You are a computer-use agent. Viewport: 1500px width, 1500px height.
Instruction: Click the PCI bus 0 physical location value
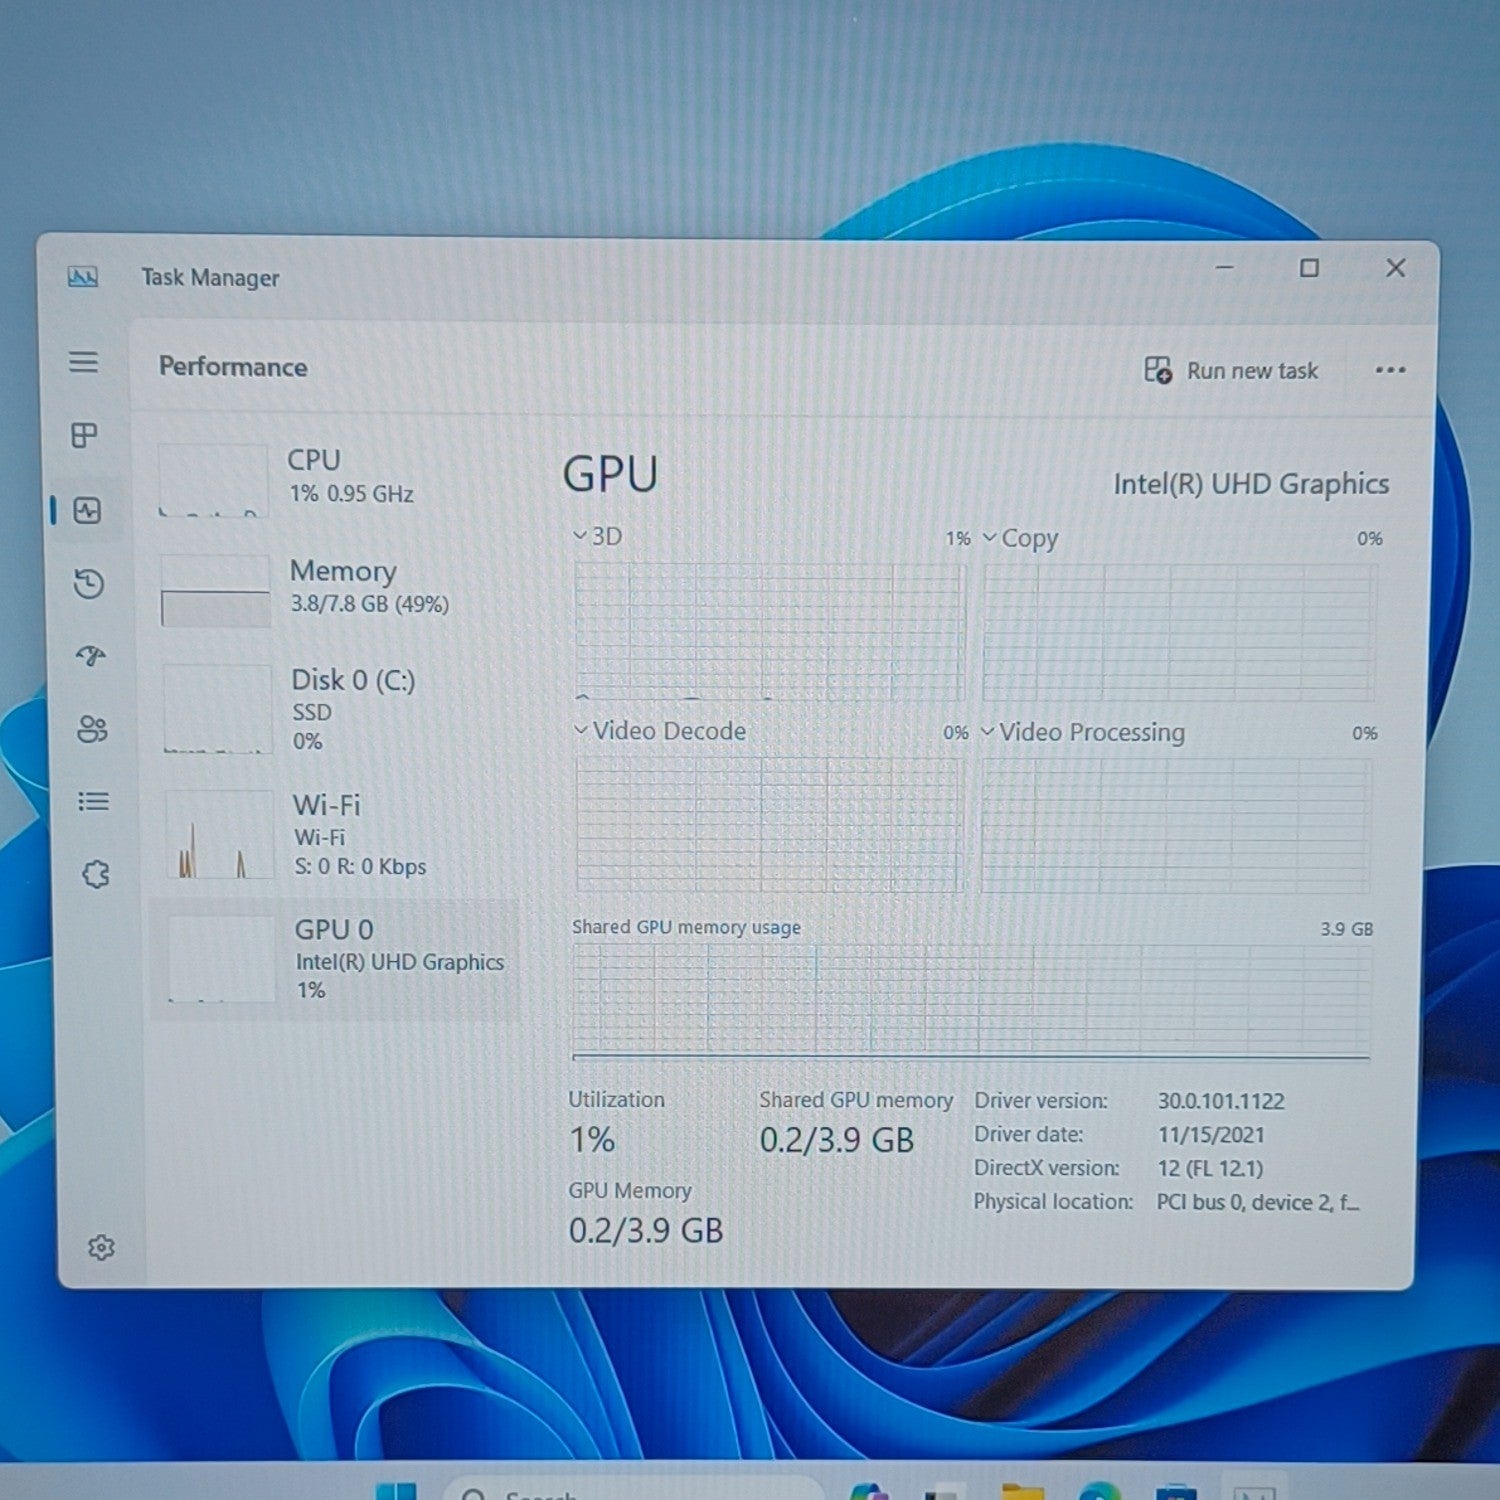[x=1258, y=1202]
